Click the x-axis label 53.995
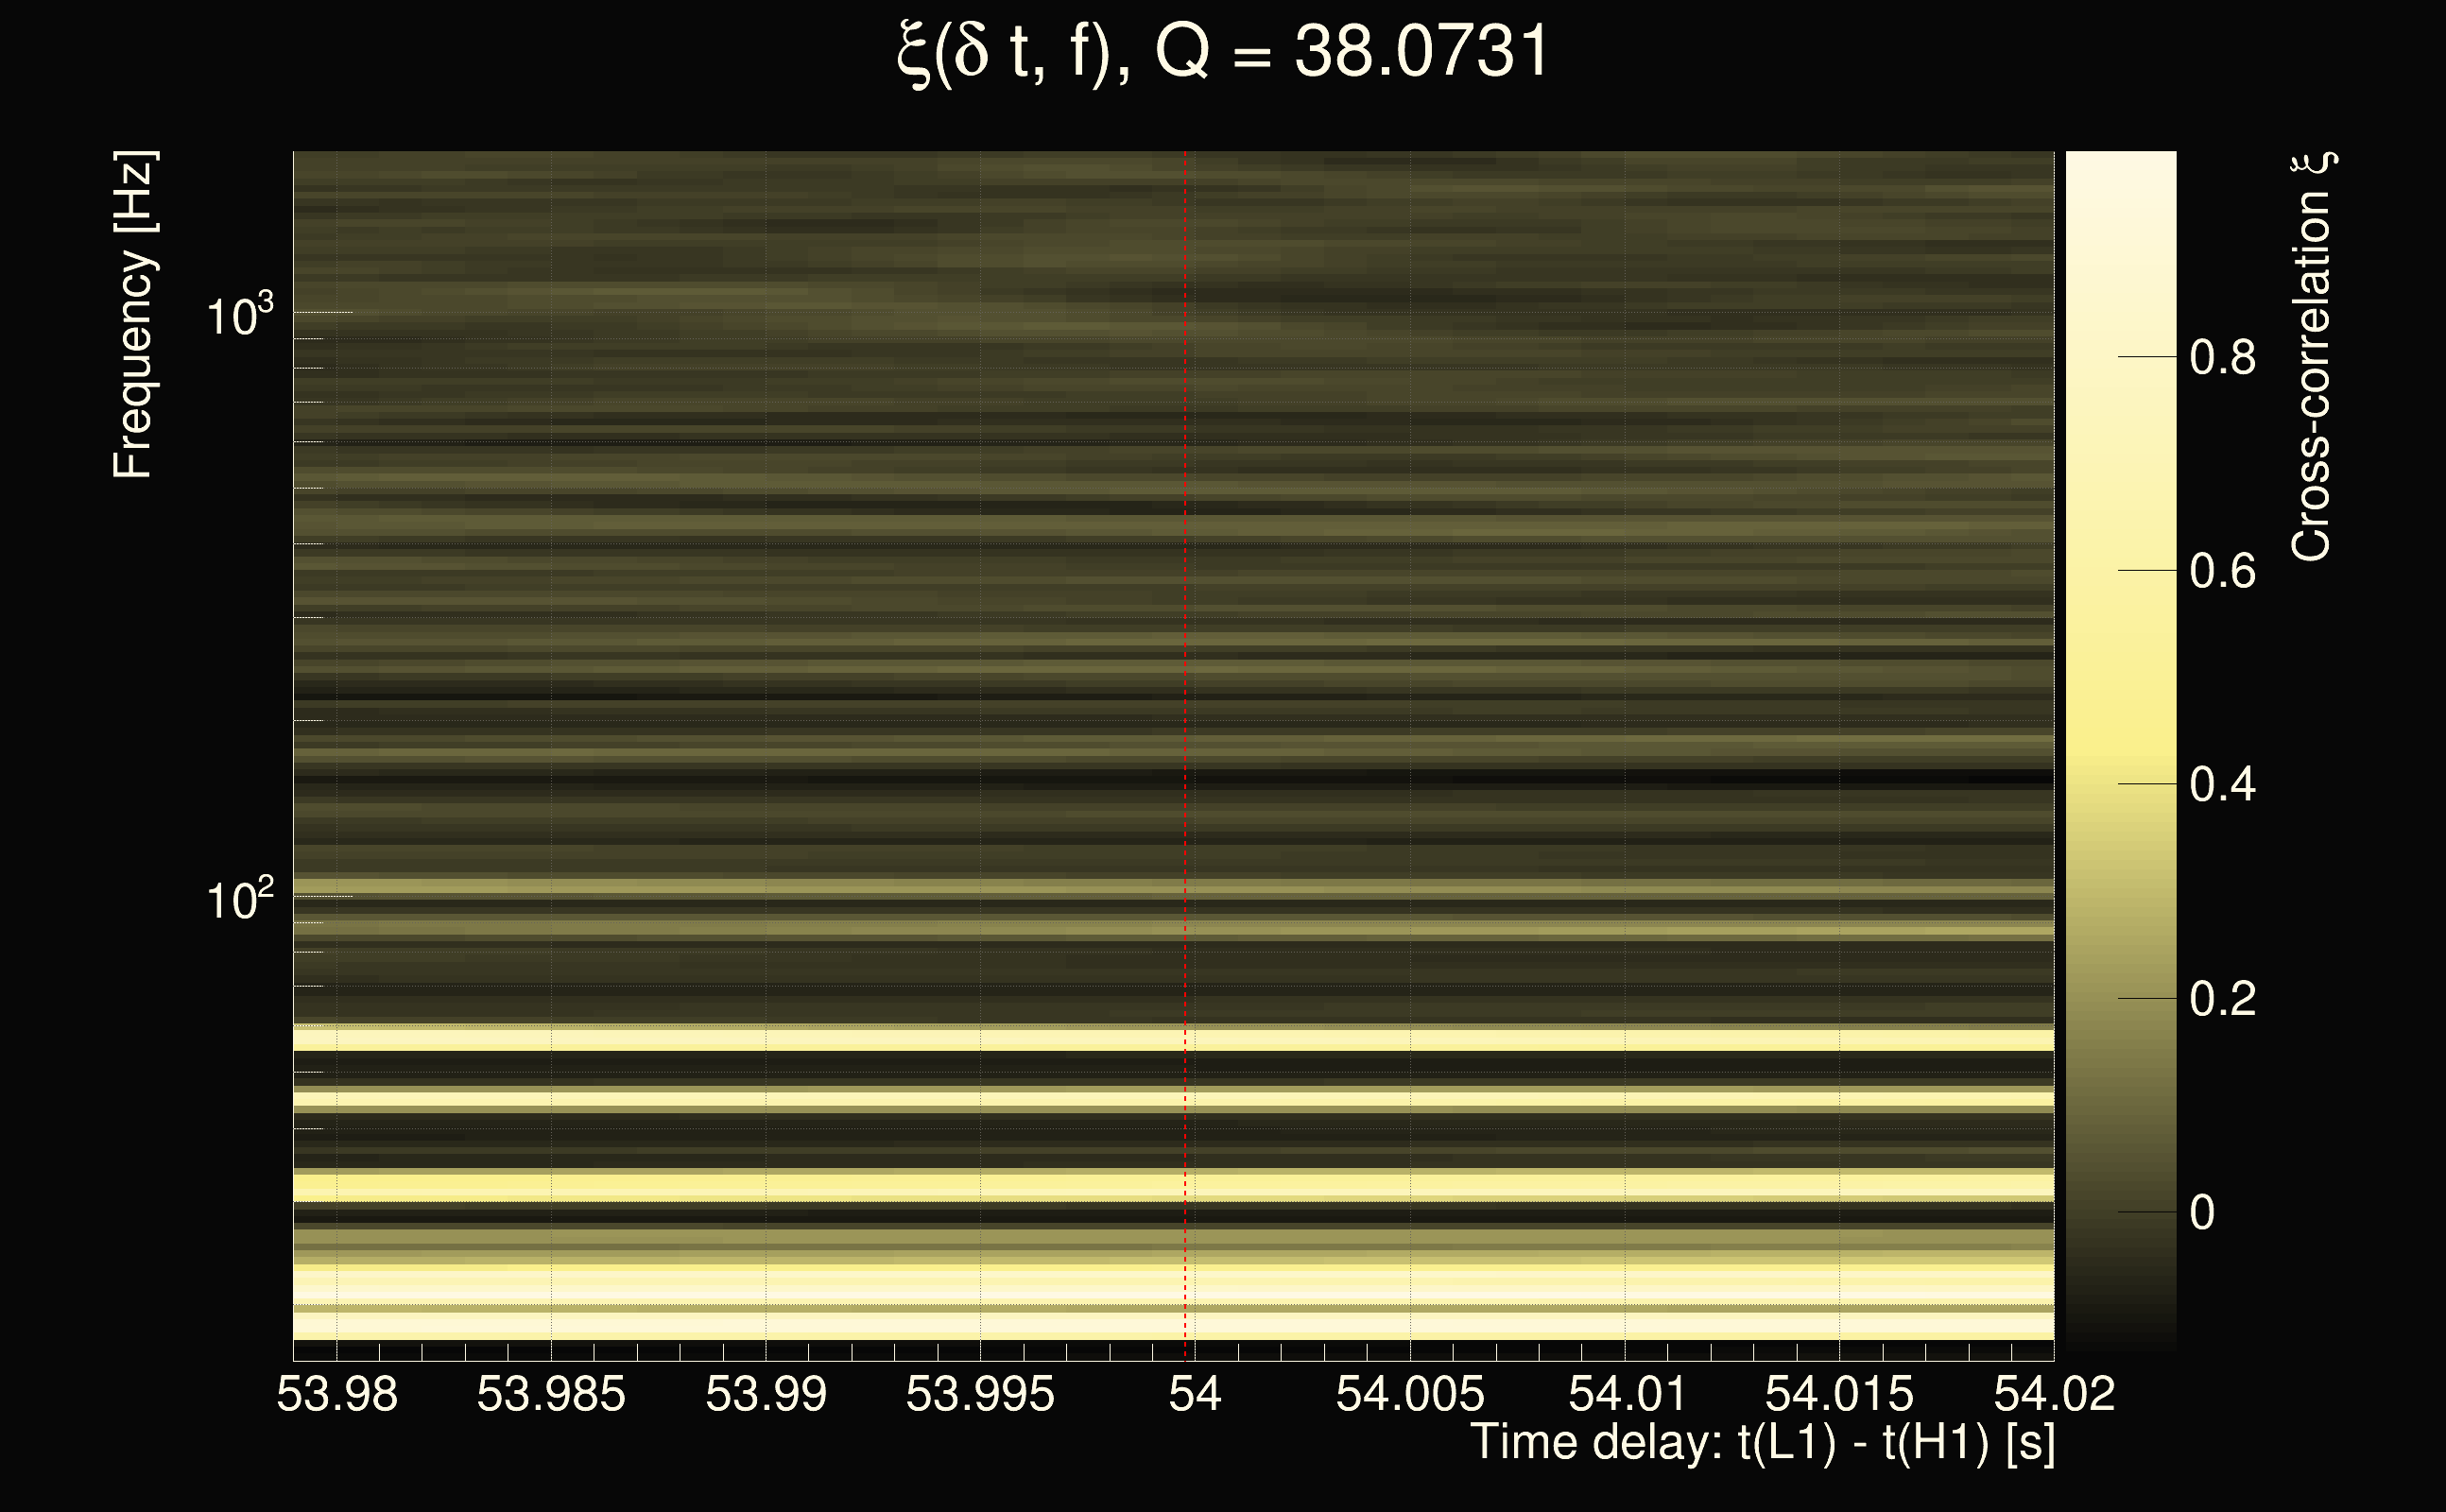The width and height of the screenshot is (2446, 1512). coord(980,1394)
